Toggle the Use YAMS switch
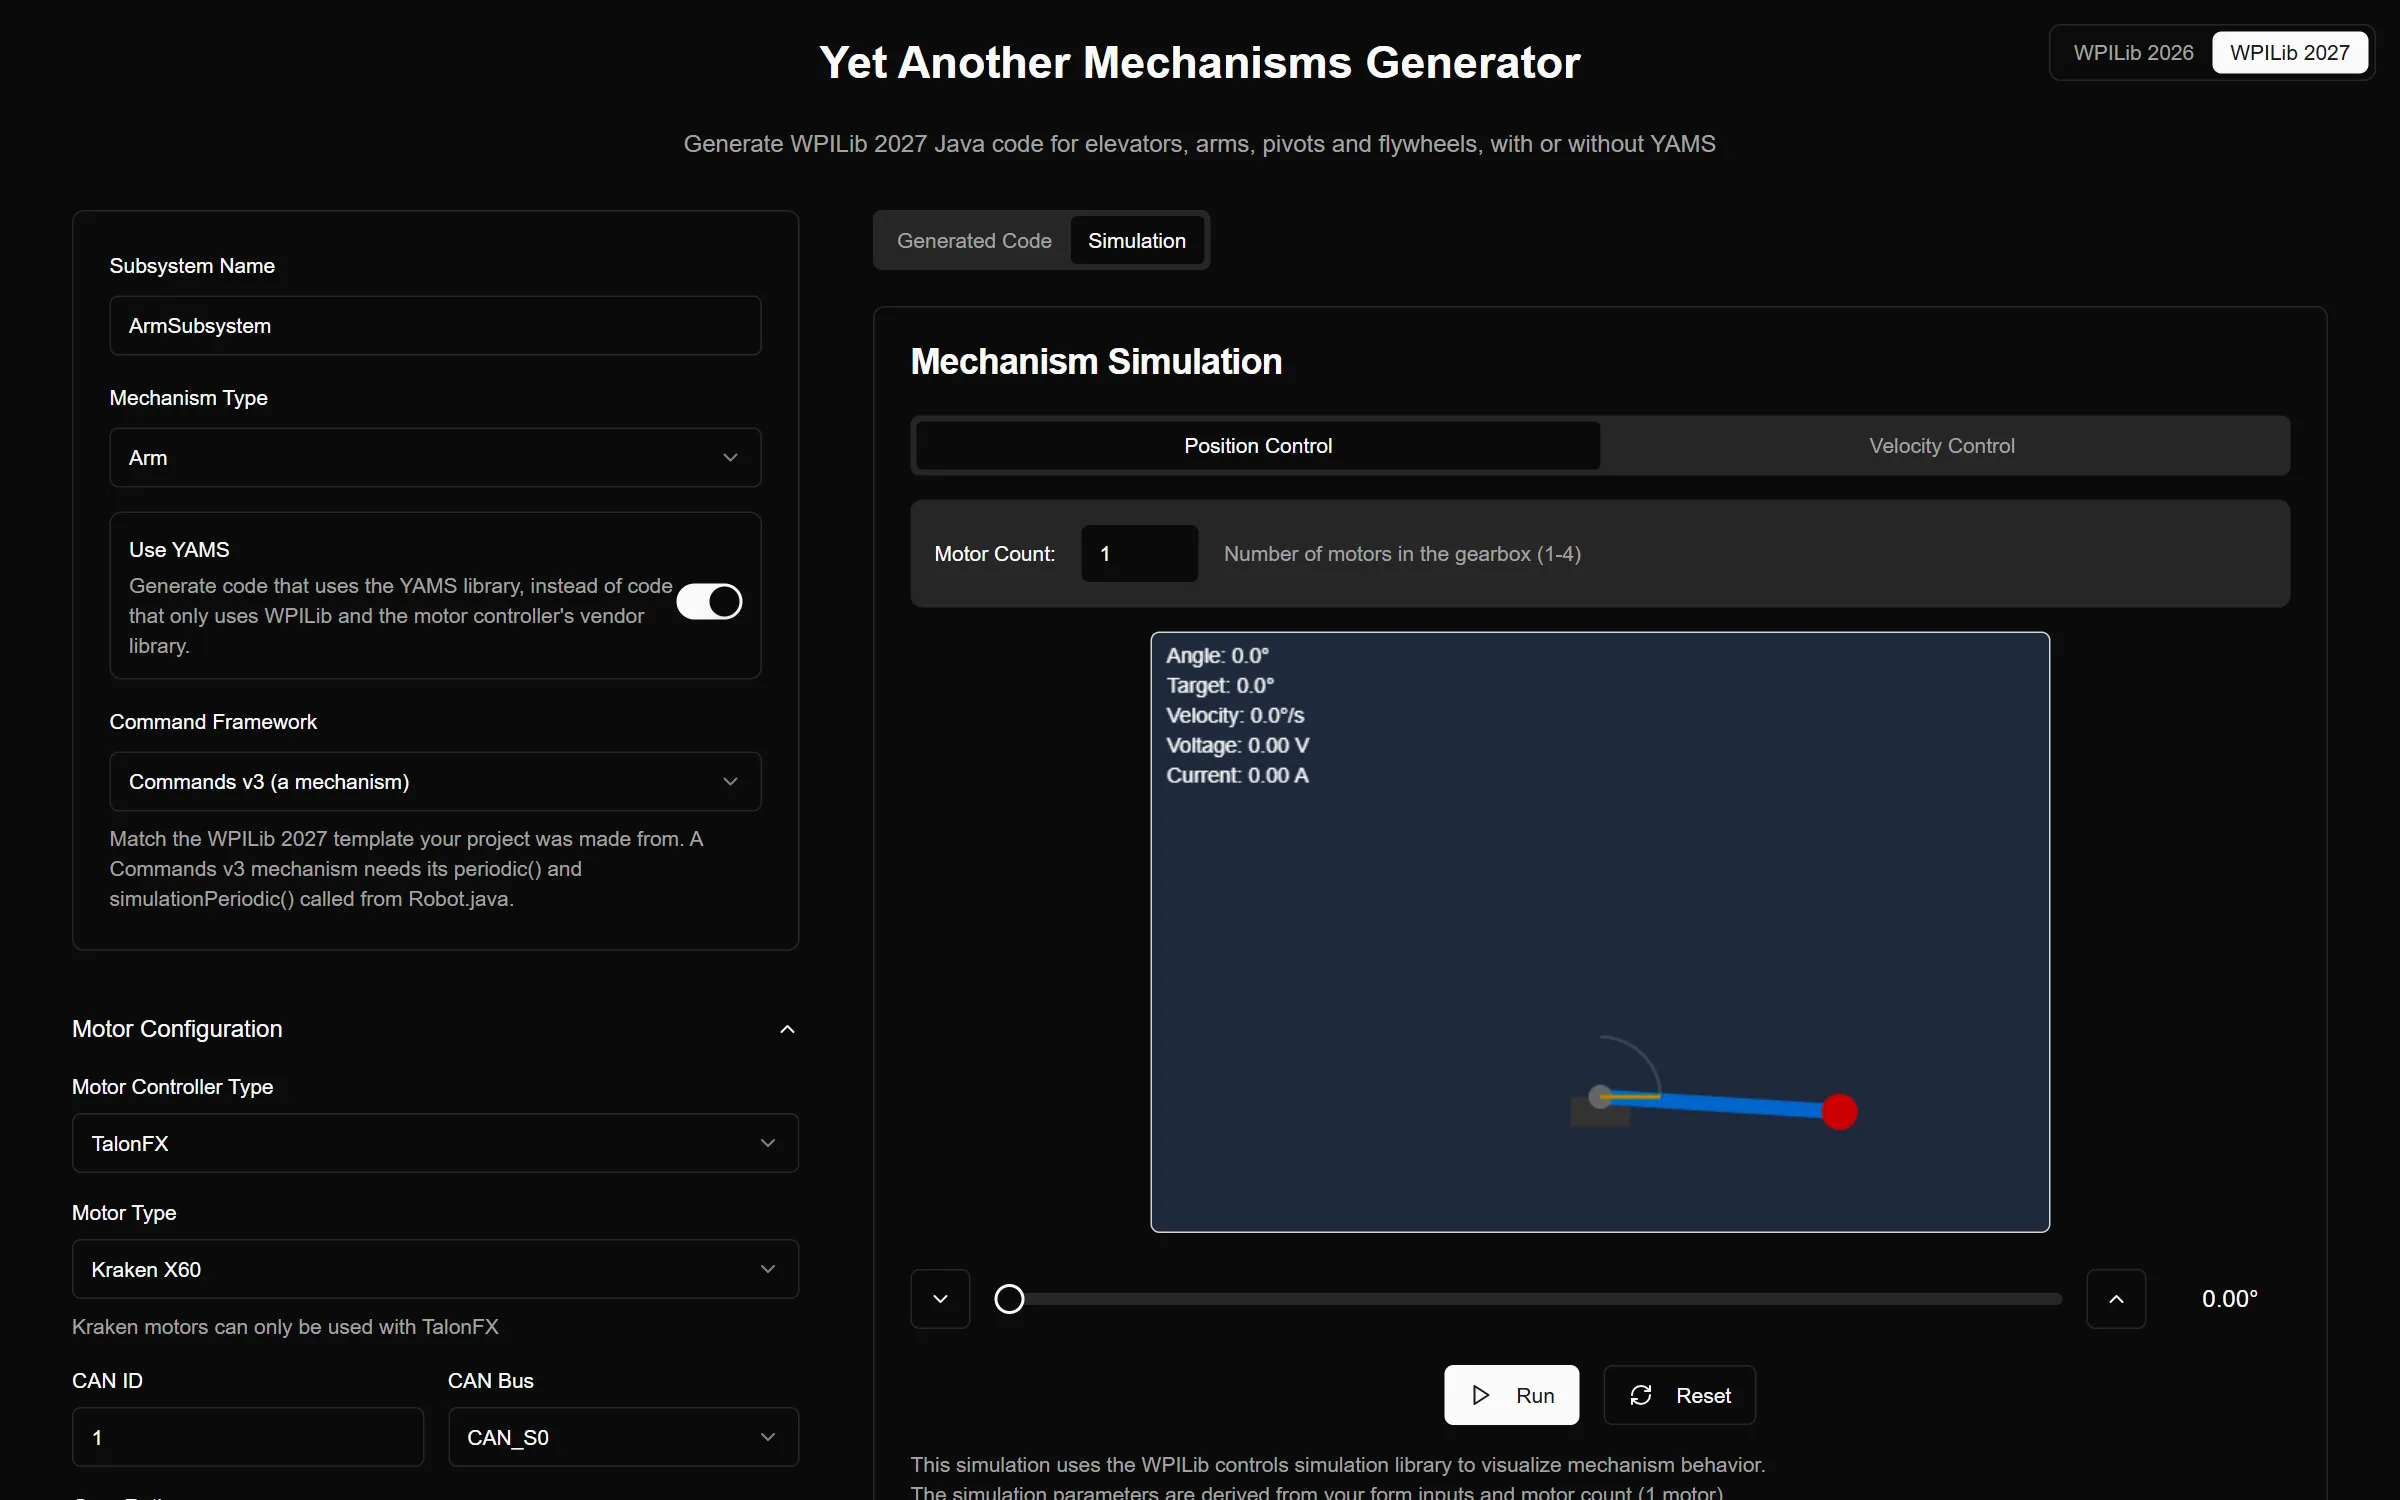Screen dimensions: 2400x1500 [x=709, y=602]
